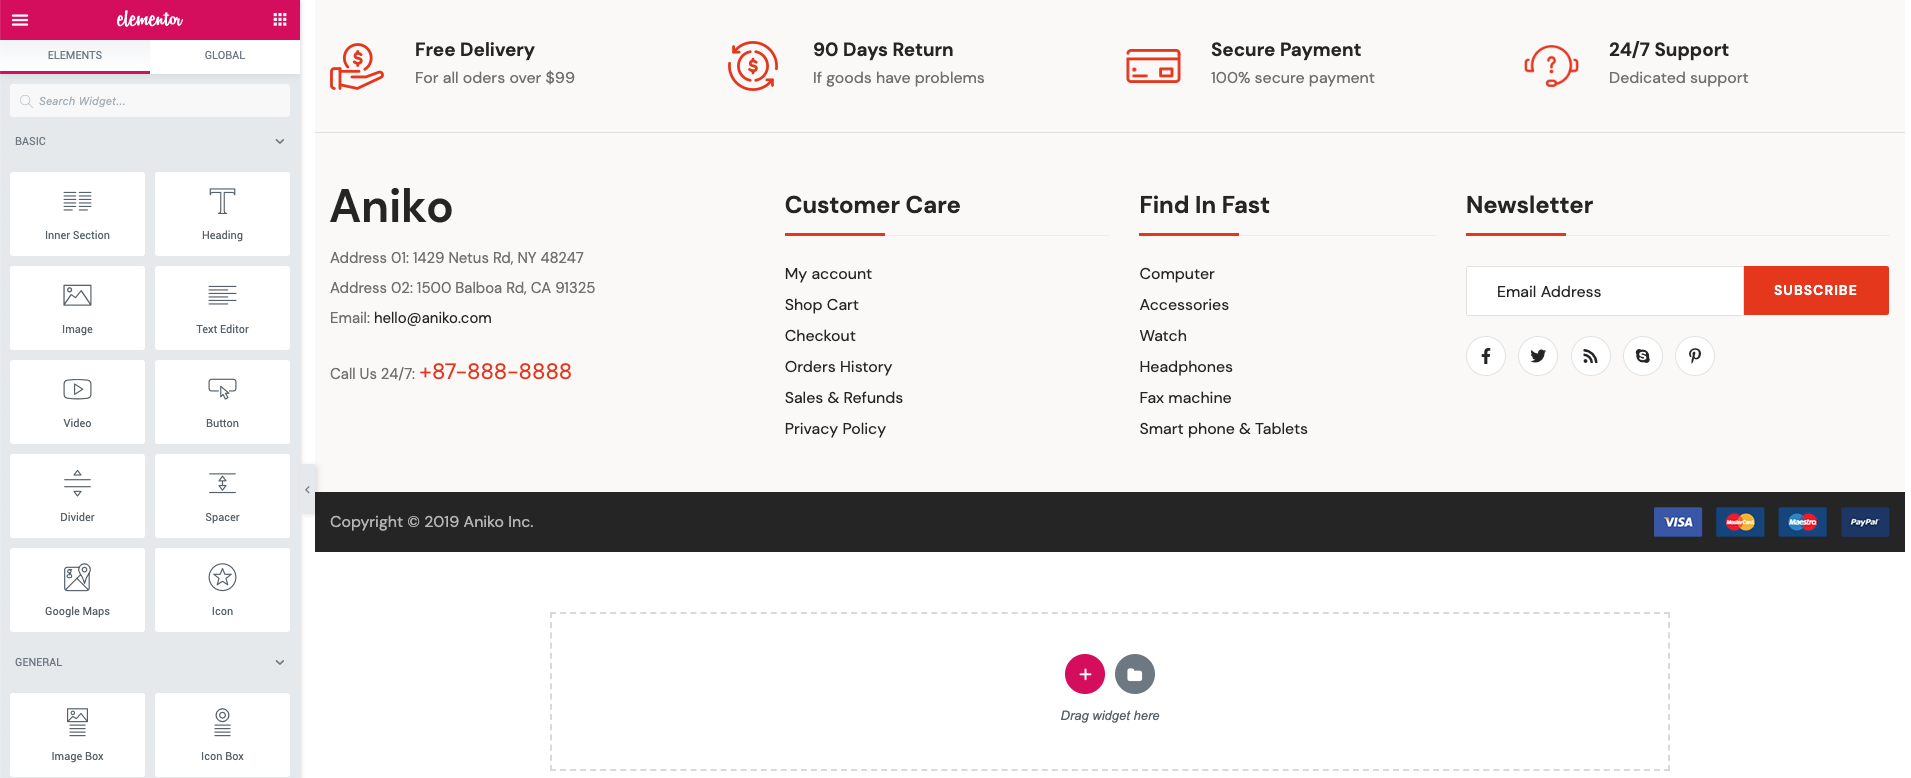This screenshot has width=1911, height=778.
Task: Hide the Elementor side panel
Action: pos(307,490)
